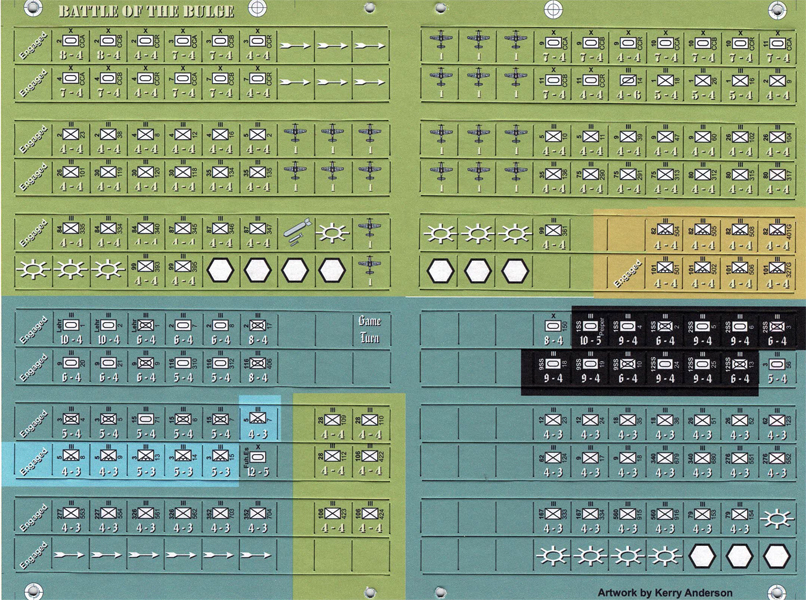Screen dimensions: 806x600
Task: Select the 116/310 5-4 armor counter
Action: click(184, 368)
